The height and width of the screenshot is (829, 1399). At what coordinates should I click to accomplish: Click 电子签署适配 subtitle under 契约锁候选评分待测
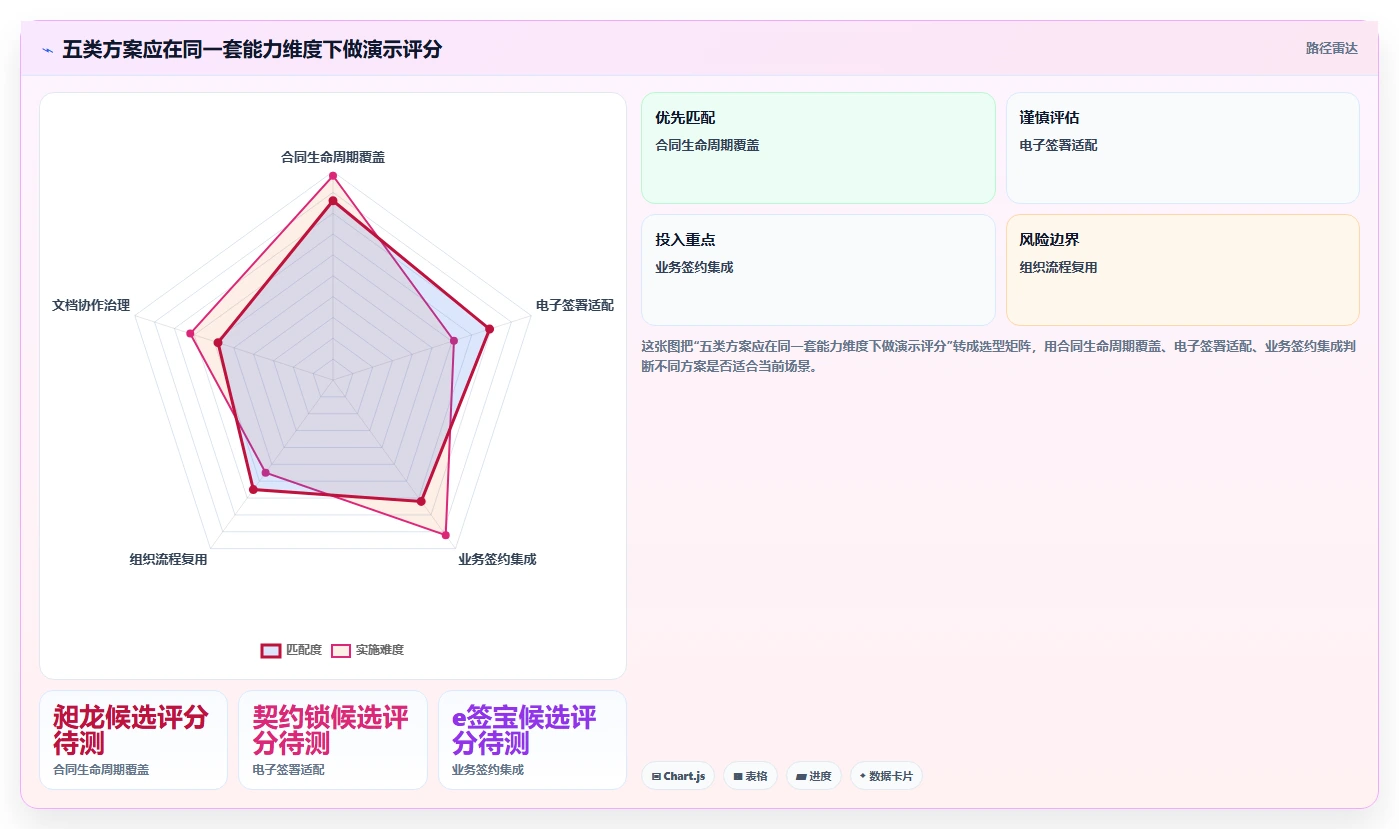click(x=289, y=770)
